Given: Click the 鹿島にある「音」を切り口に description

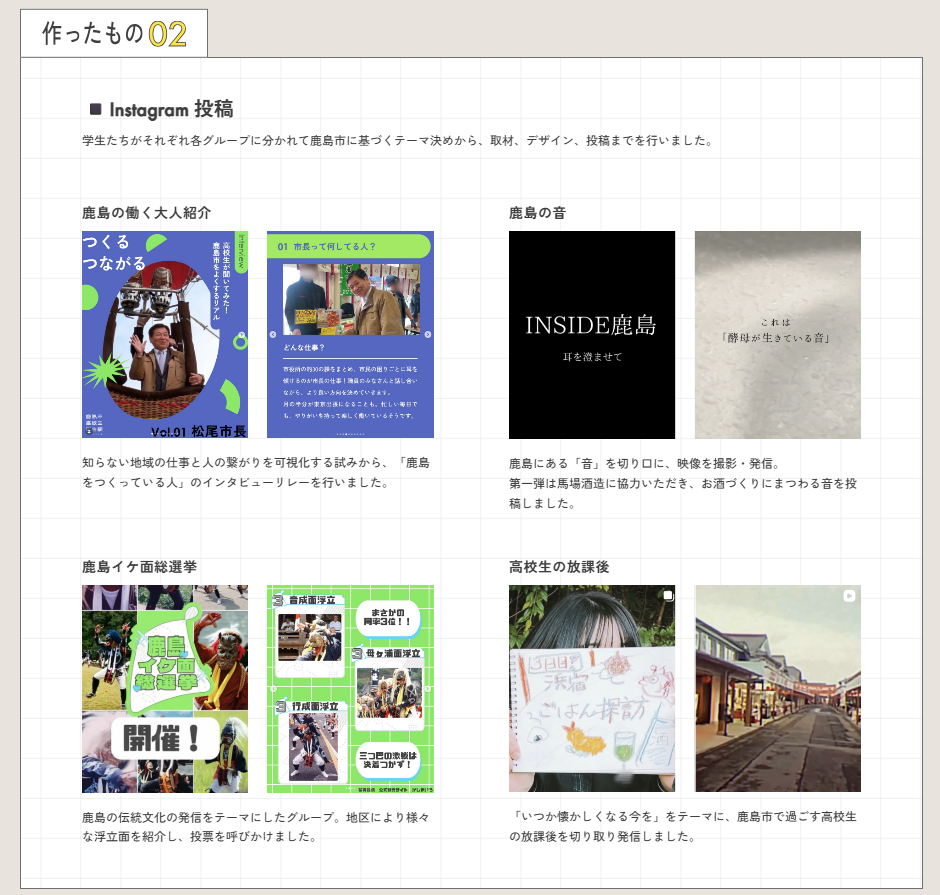Looking at the screenshot, I should point(683,483).
